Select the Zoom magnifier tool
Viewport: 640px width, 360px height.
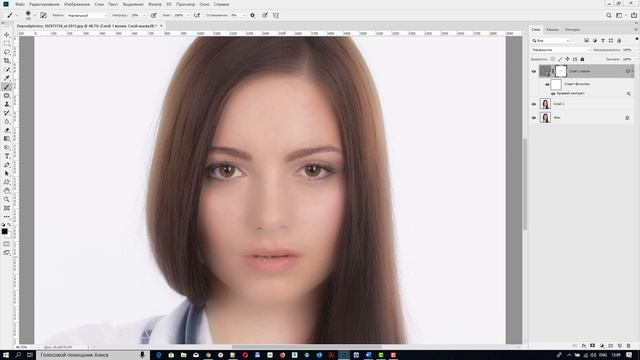[7, 200]
